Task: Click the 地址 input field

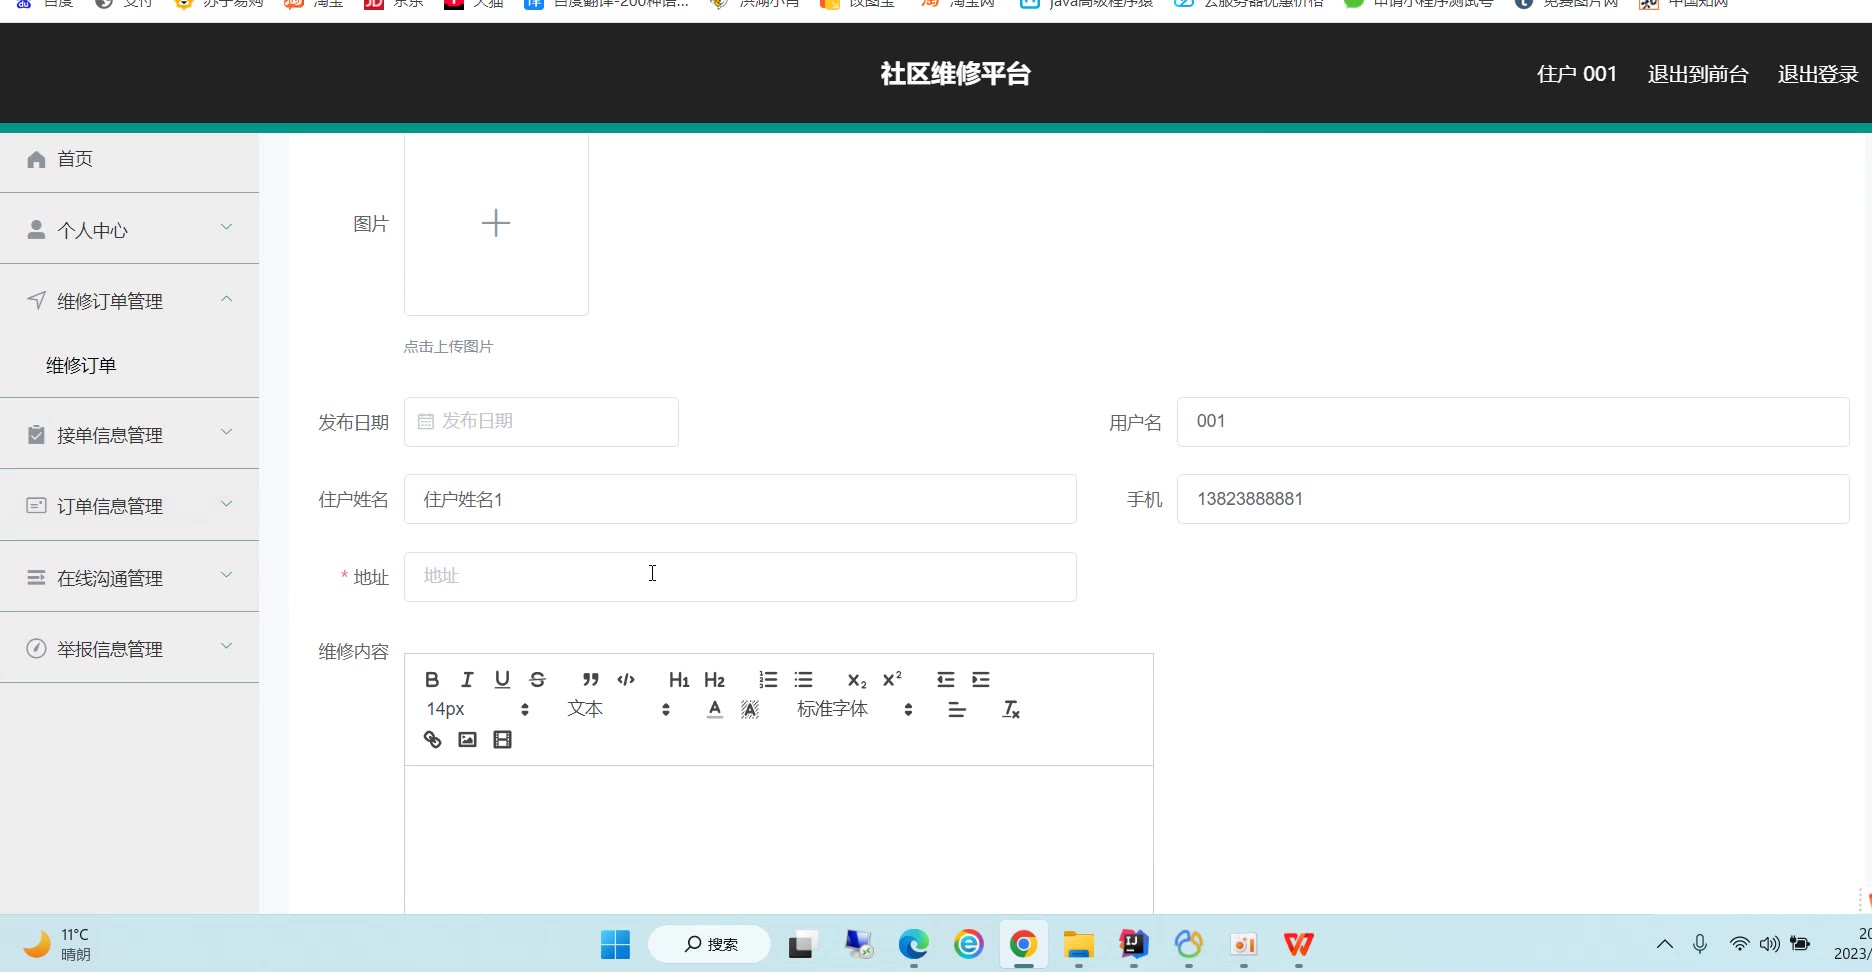Action: (x=740, y=577)
